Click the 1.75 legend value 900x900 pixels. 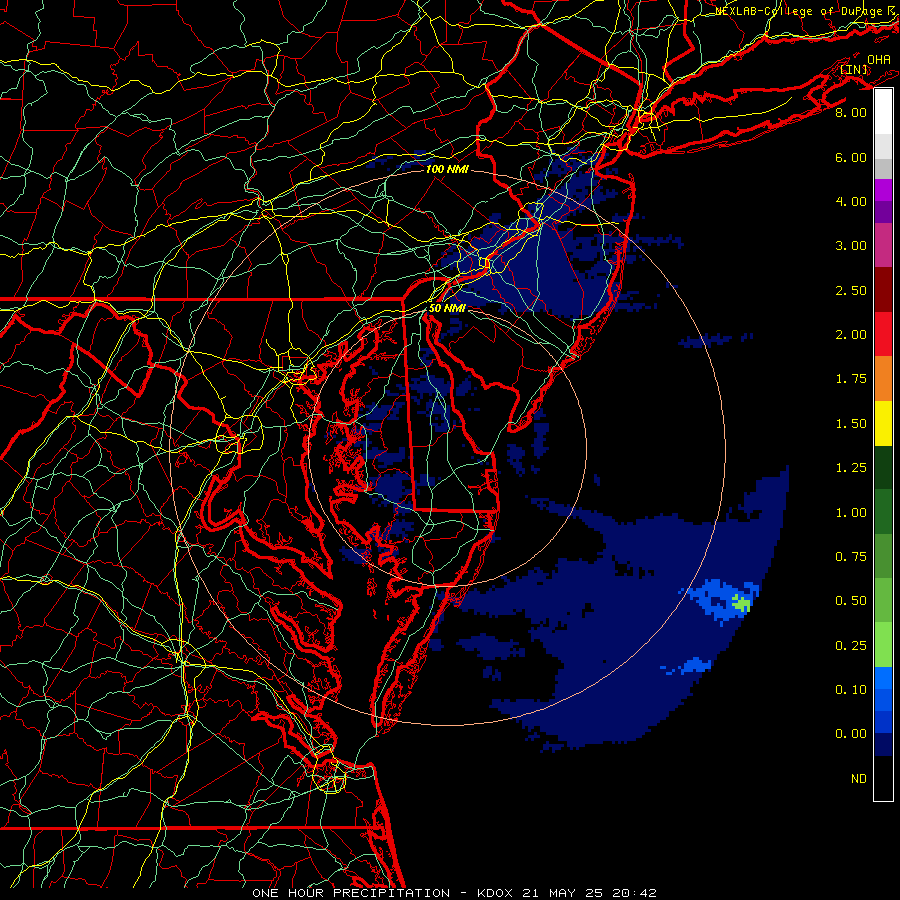[851, 379]
